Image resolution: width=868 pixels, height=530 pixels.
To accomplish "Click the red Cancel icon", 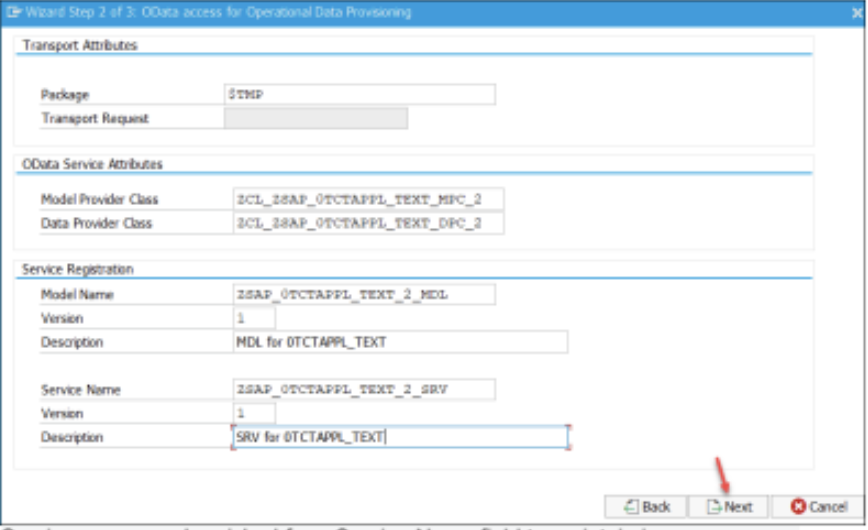I will [798, 506].
